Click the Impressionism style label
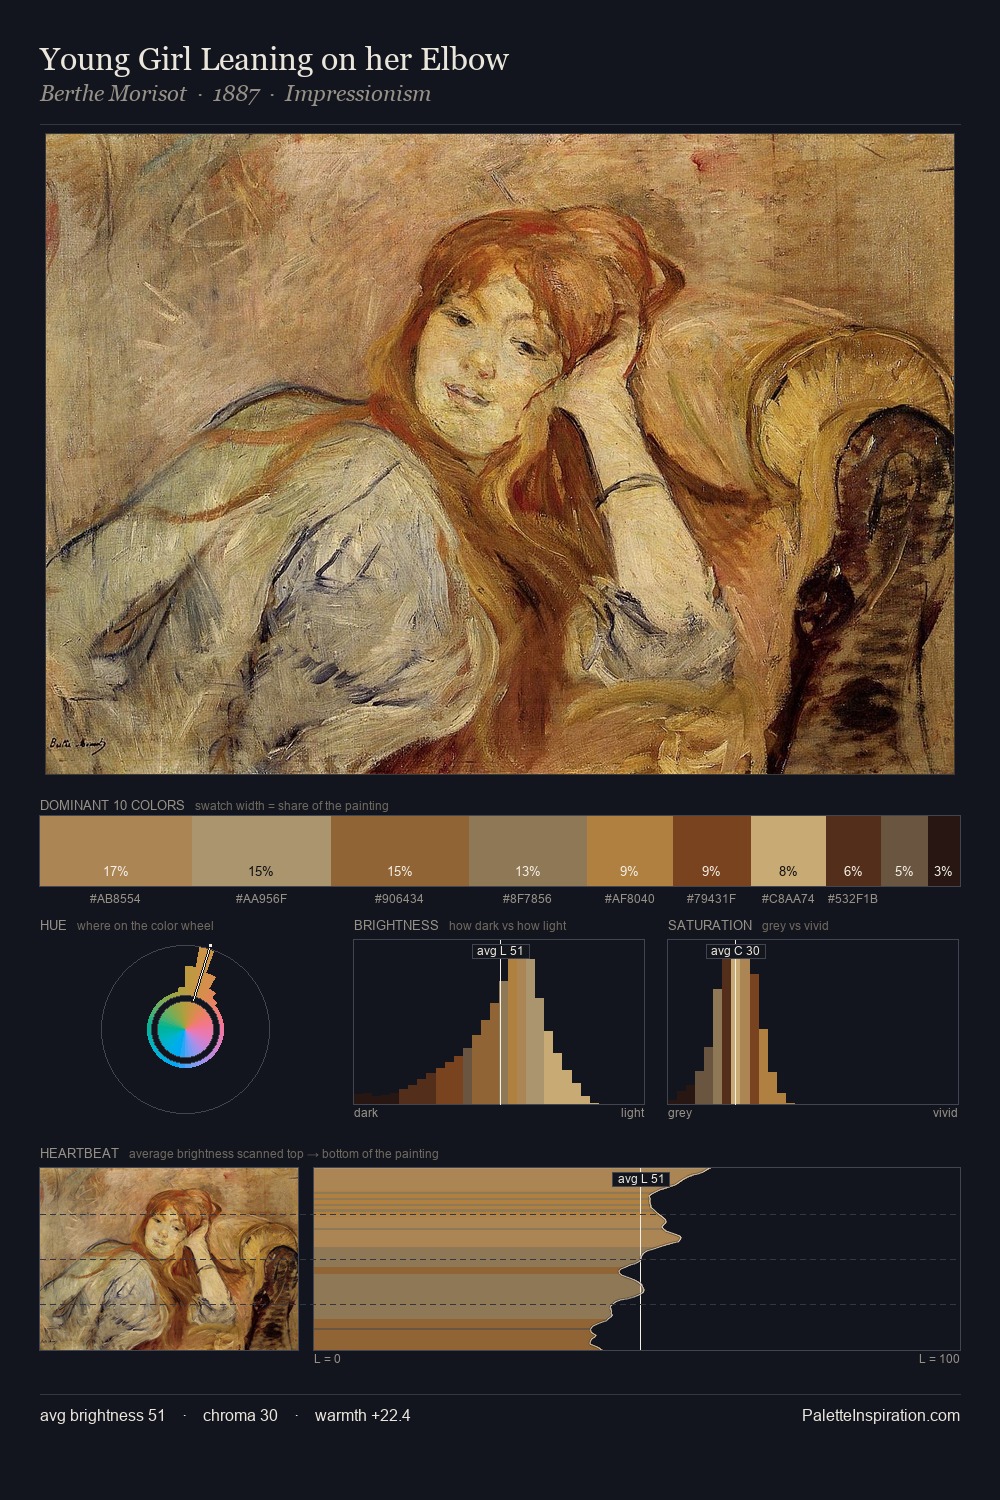 [358, 94]
